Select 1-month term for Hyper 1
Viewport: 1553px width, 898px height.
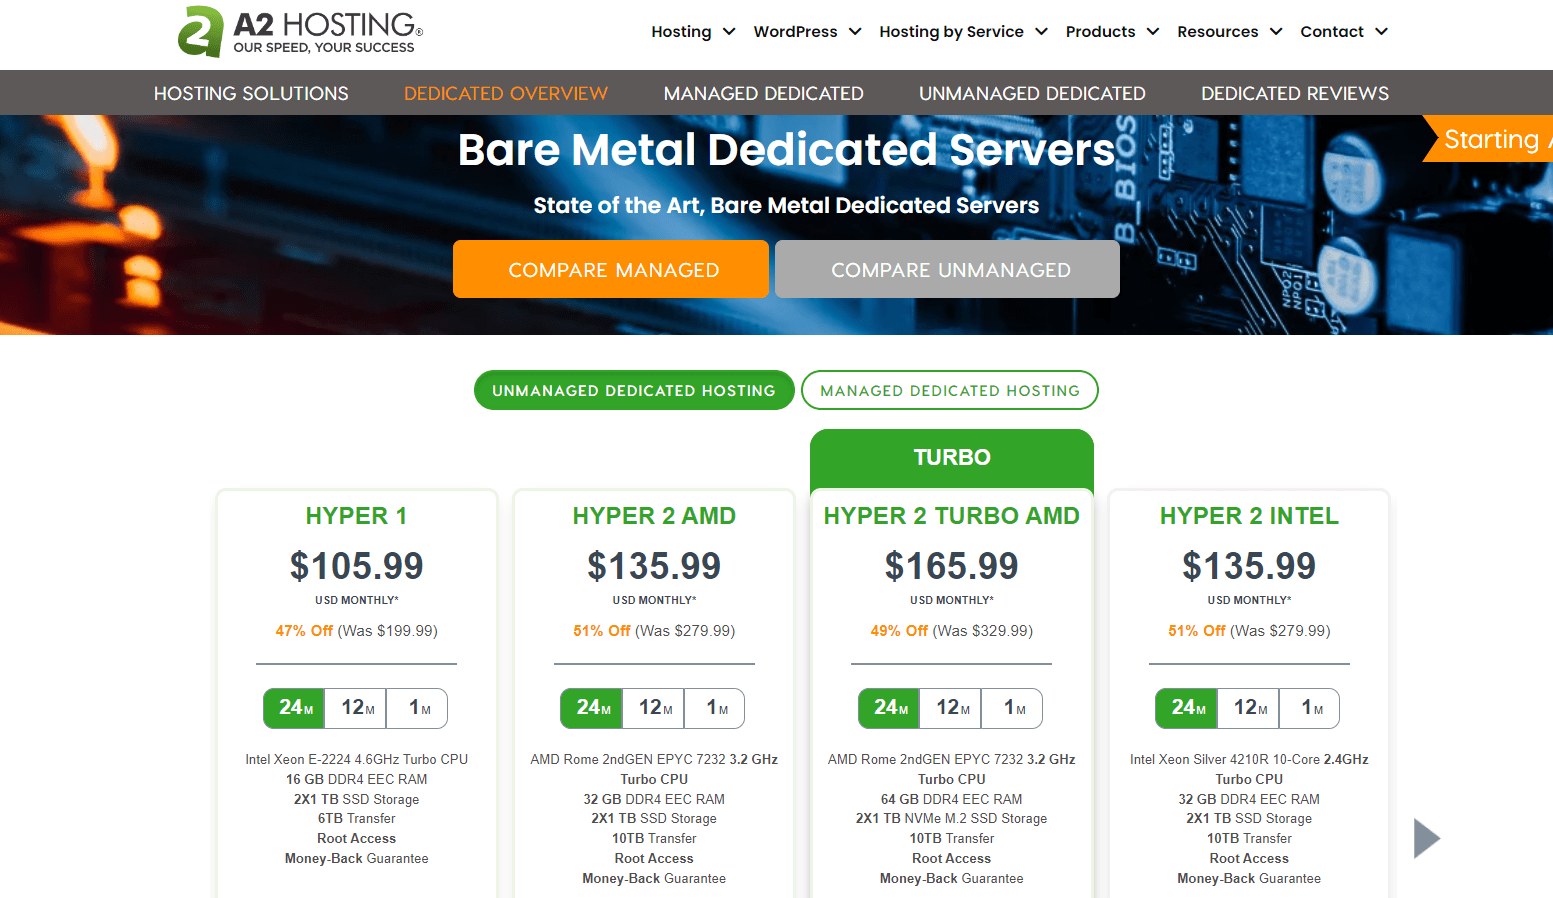pos(417,708)
